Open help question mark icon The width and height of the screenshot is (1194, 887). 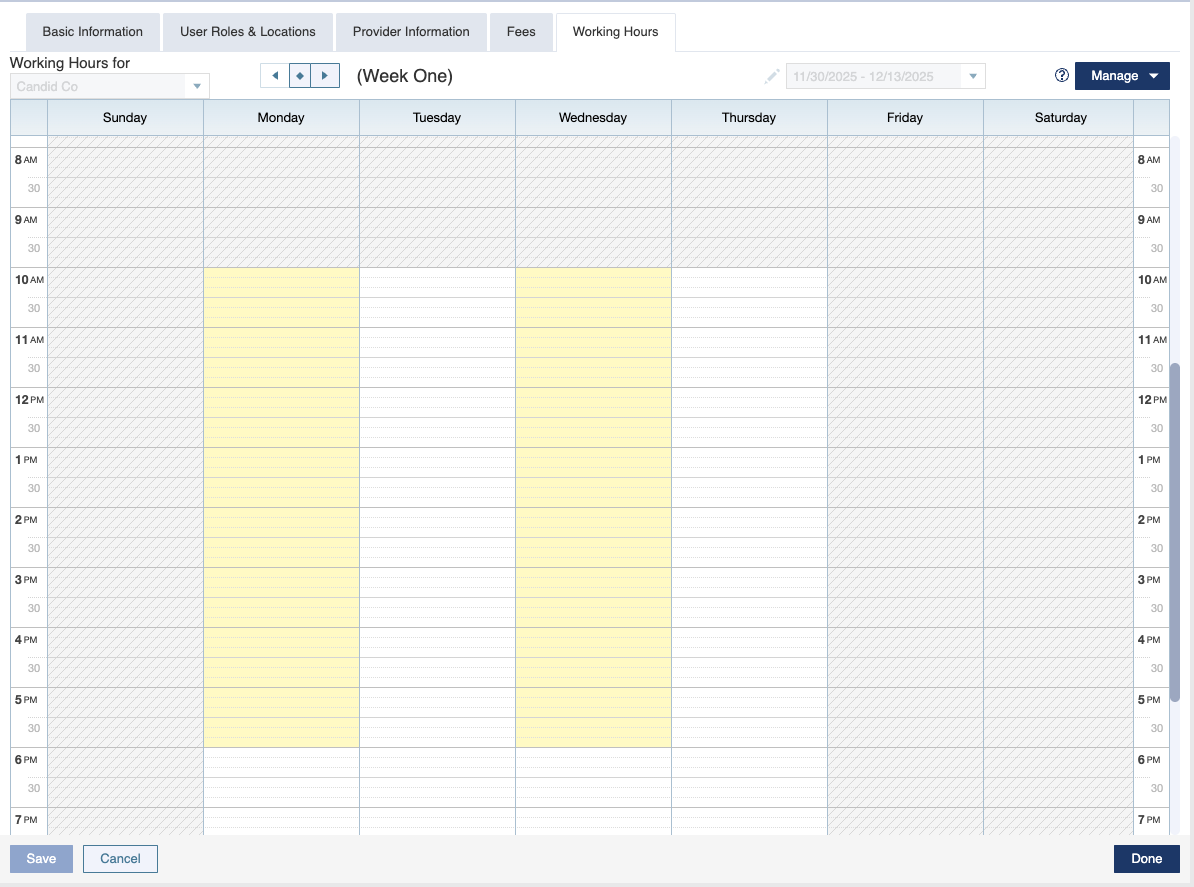(1062, 76)
